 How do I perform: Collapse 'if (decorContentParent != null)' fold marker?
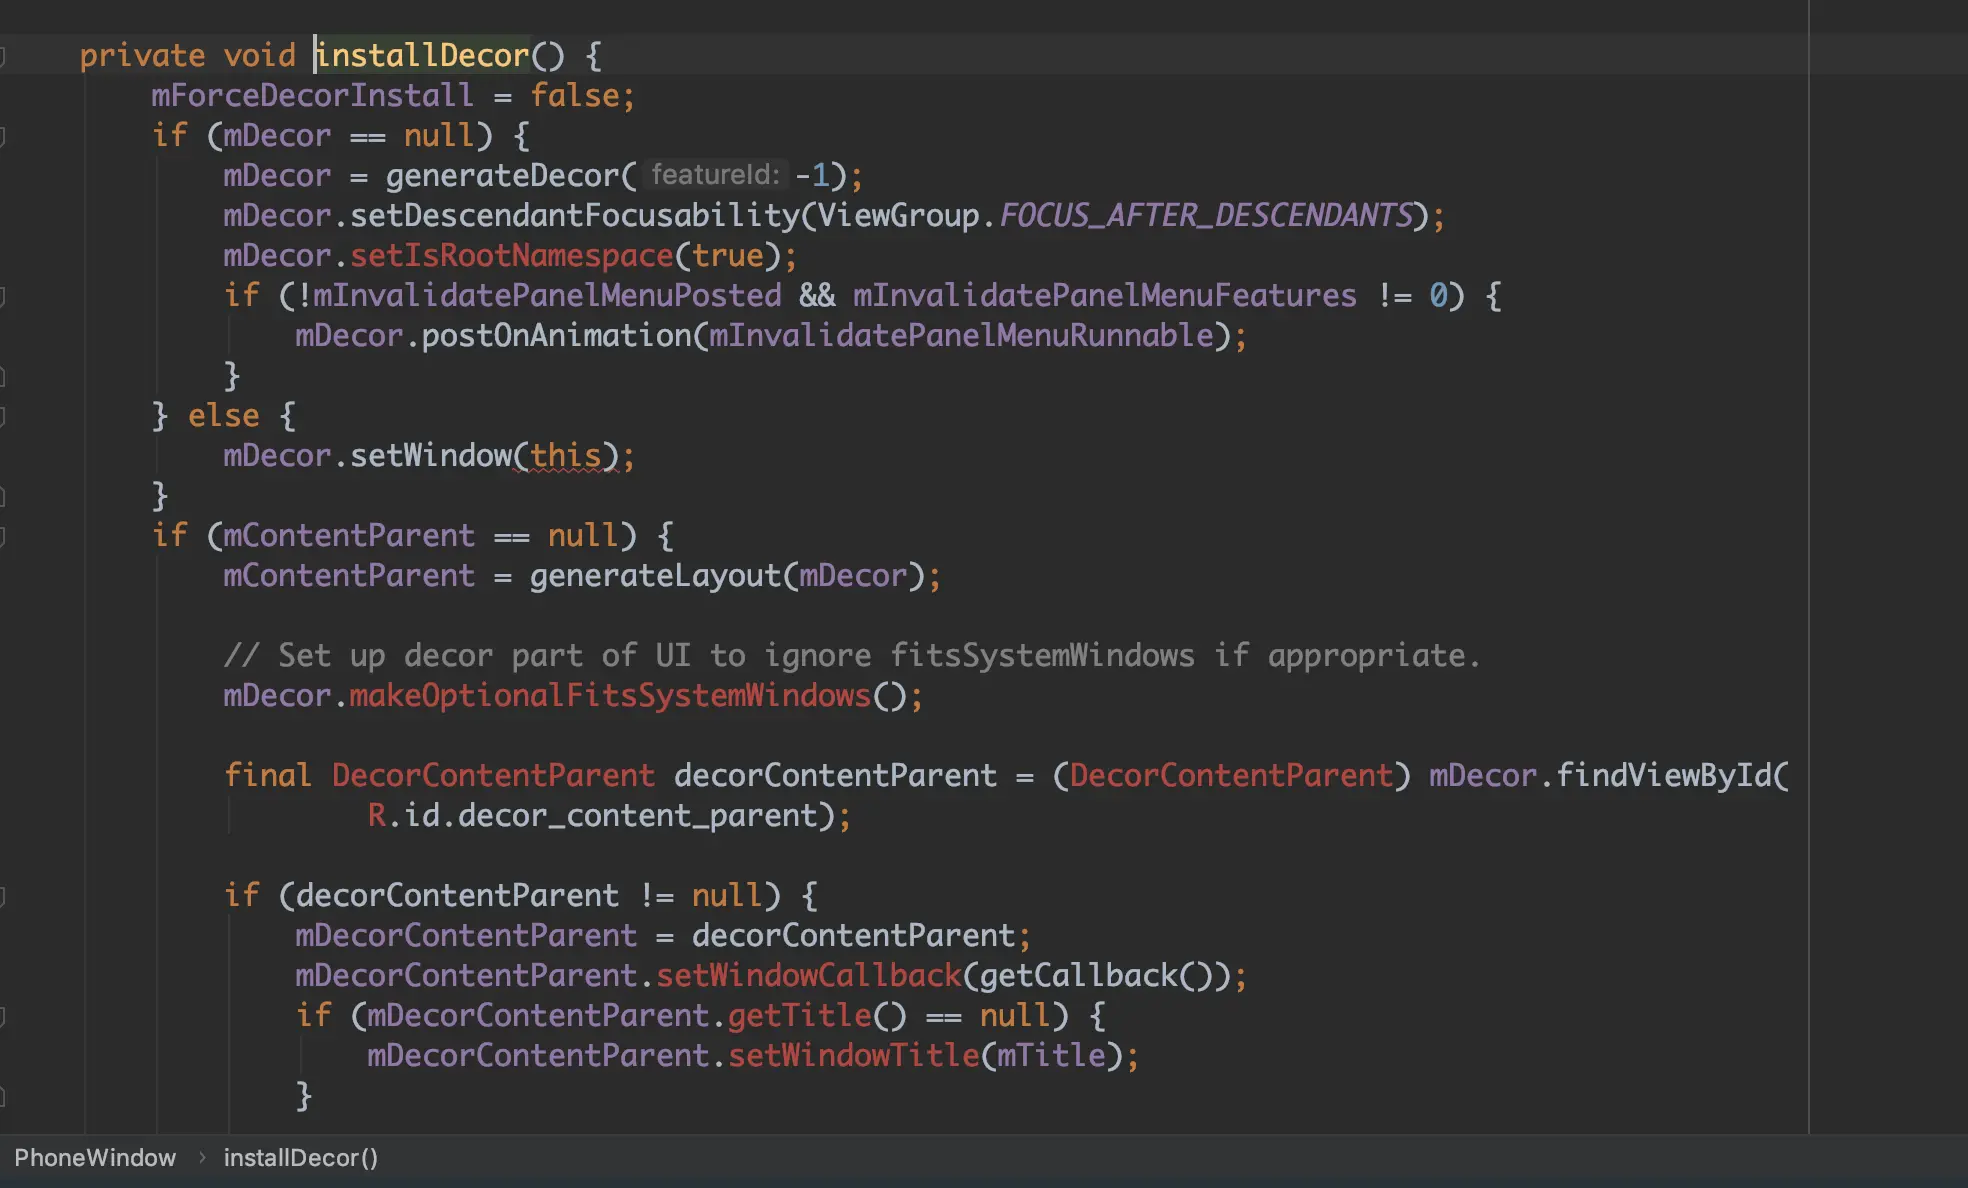[3, 896]
